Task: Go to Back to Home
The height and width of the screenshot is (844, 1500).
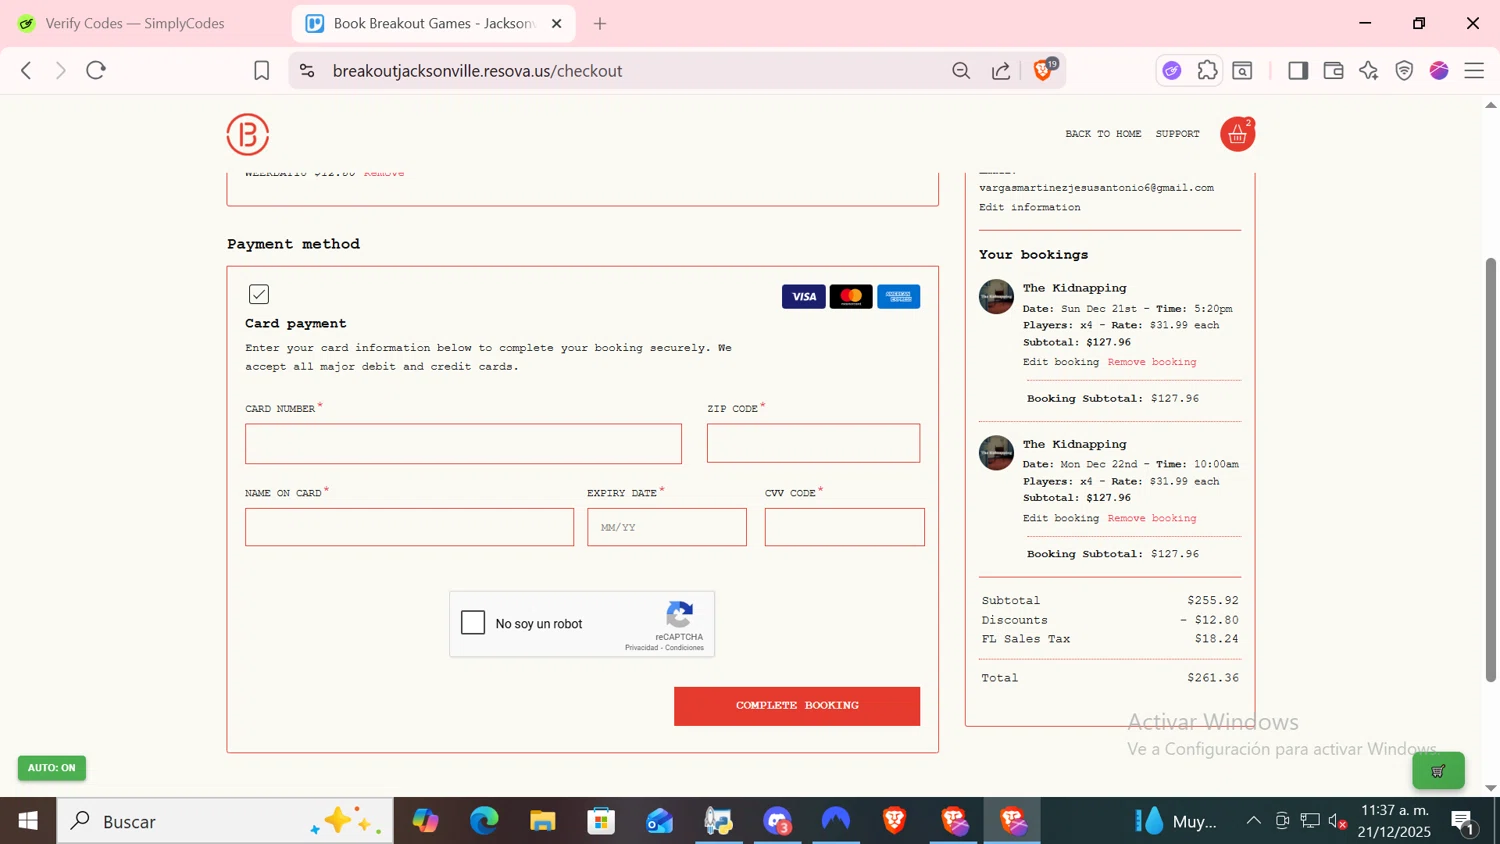Action: [1103, 134]
